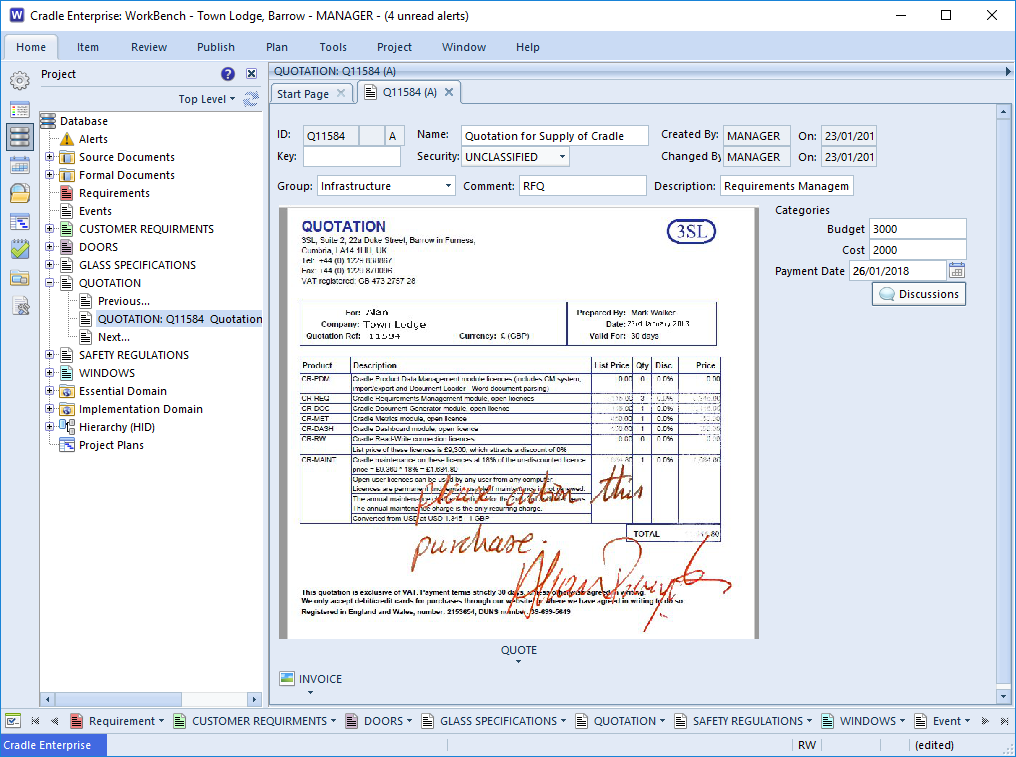Viewport: 1016px width, 757px height.
Task: Select the Next... tree item
Action: tap(114, 337)
